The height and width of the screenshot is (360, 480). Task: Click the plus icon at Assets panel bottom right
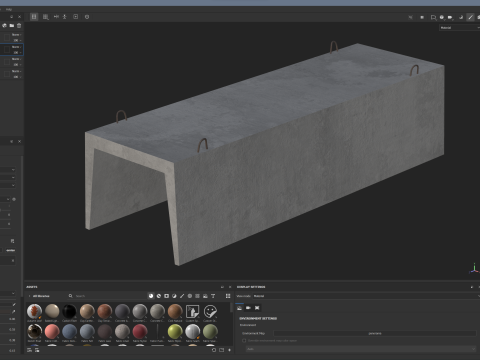click(x=229, y=350)
